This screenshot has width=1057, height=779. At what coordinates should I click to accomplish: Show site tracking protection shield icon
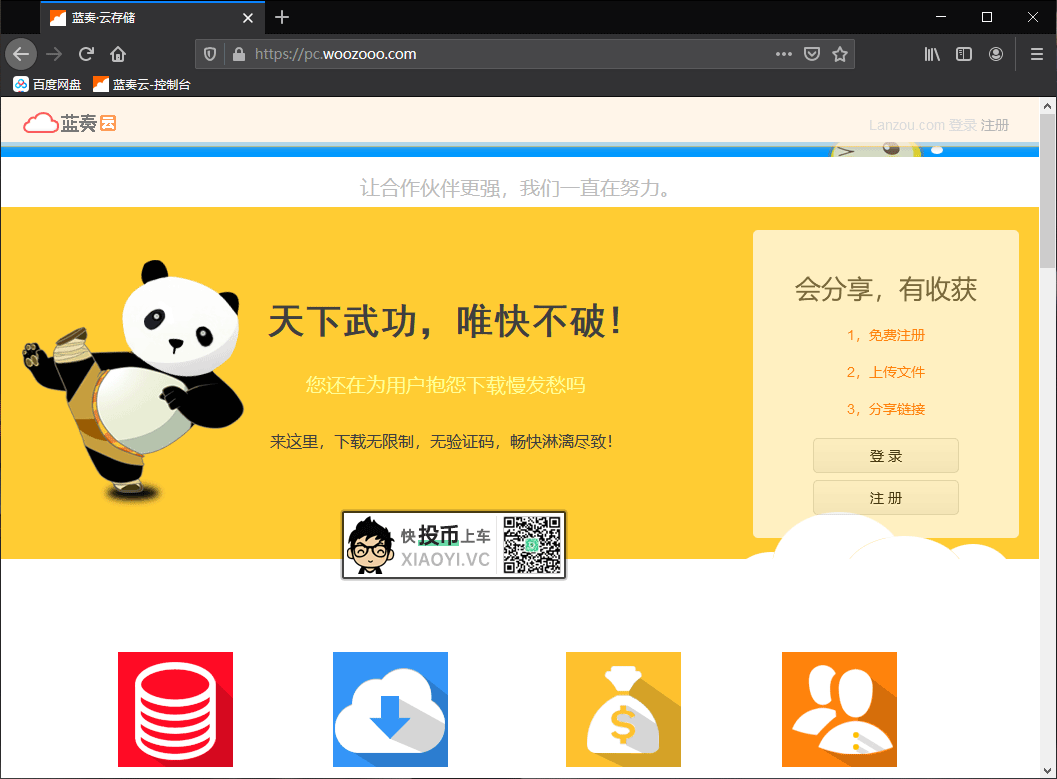tap(210, 54)
